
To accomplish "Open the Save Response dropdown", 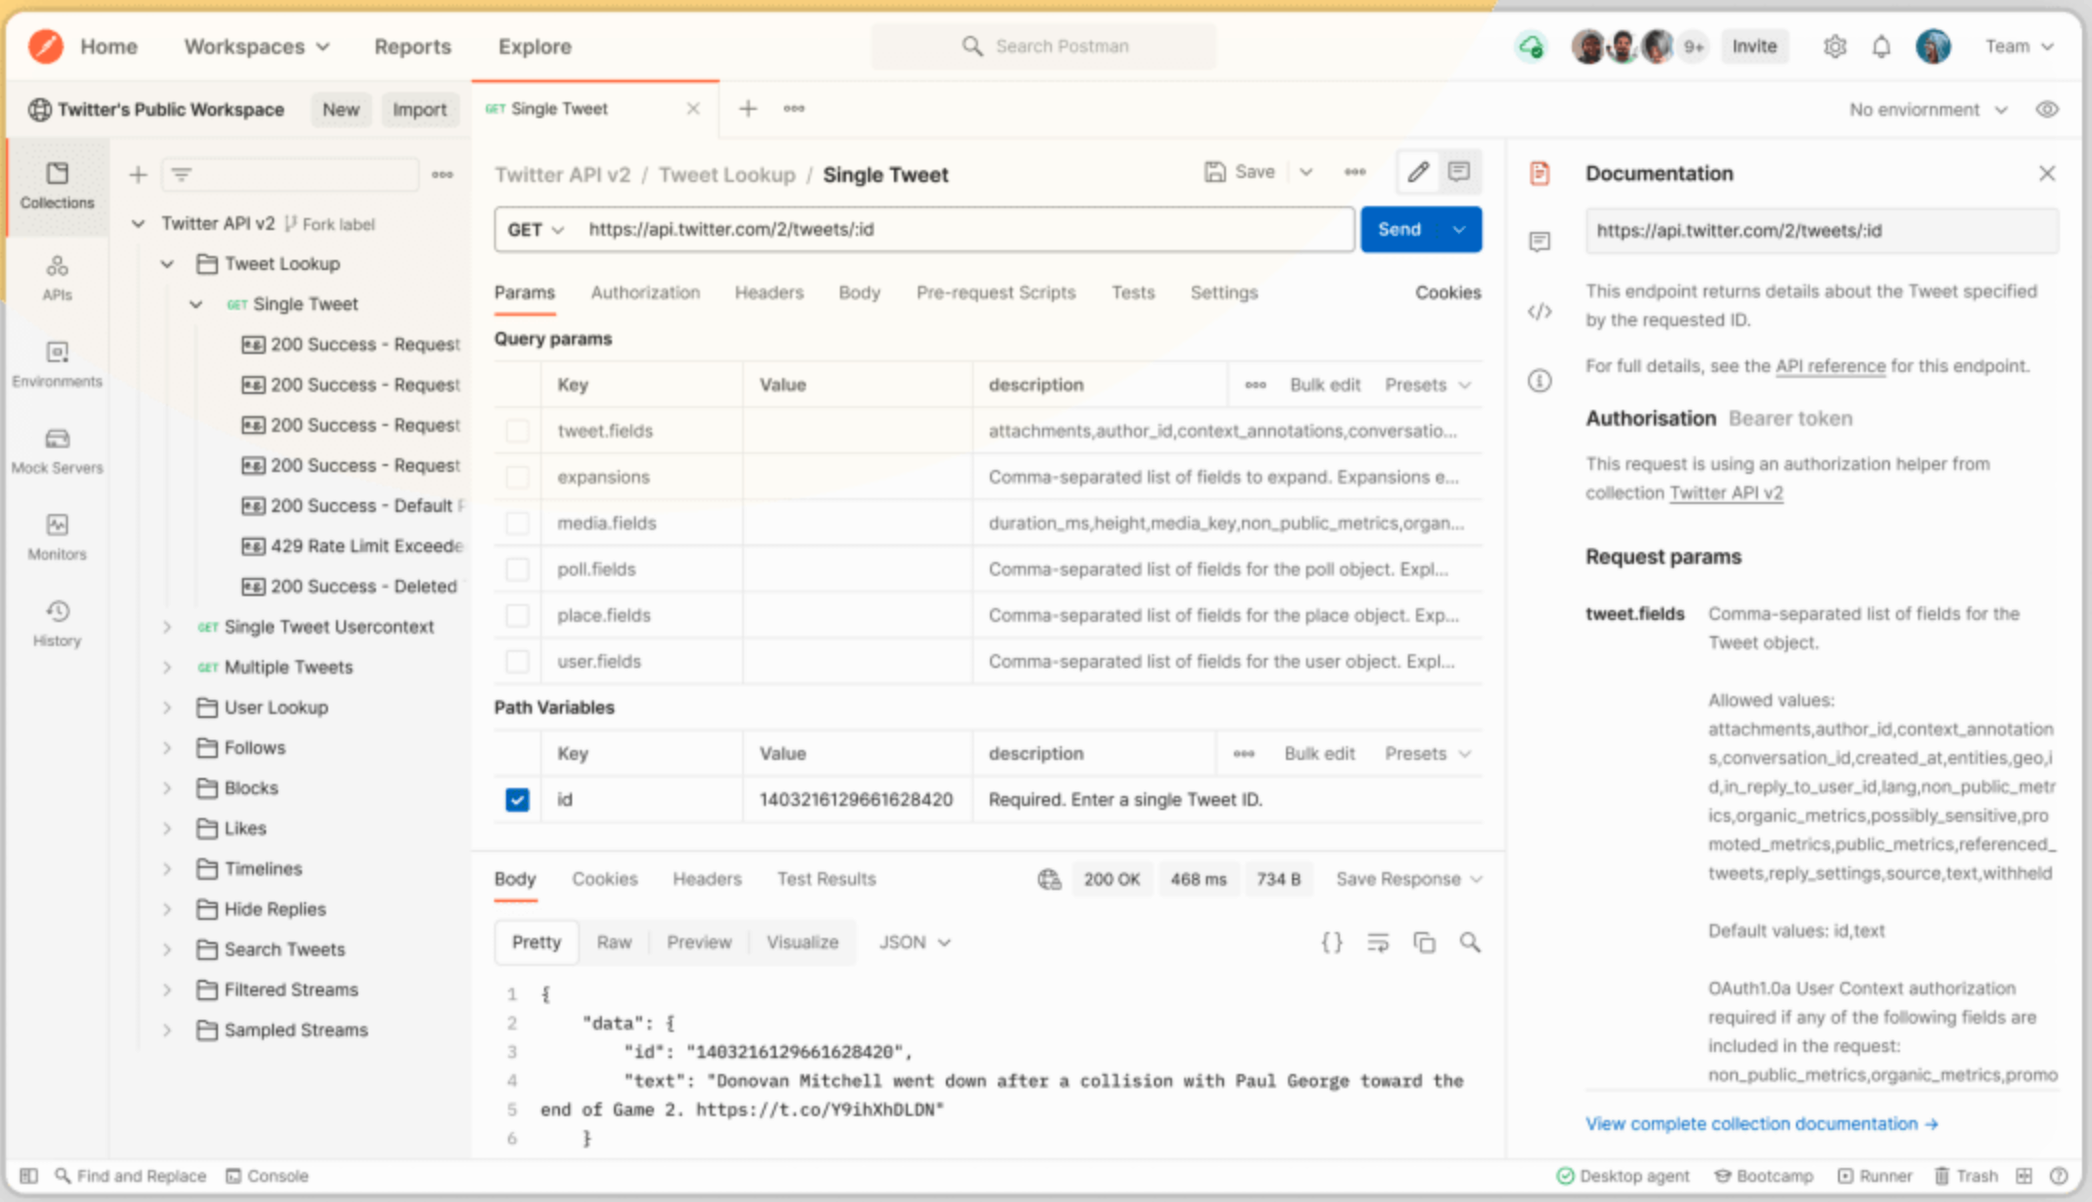I will coord(1408,879).
